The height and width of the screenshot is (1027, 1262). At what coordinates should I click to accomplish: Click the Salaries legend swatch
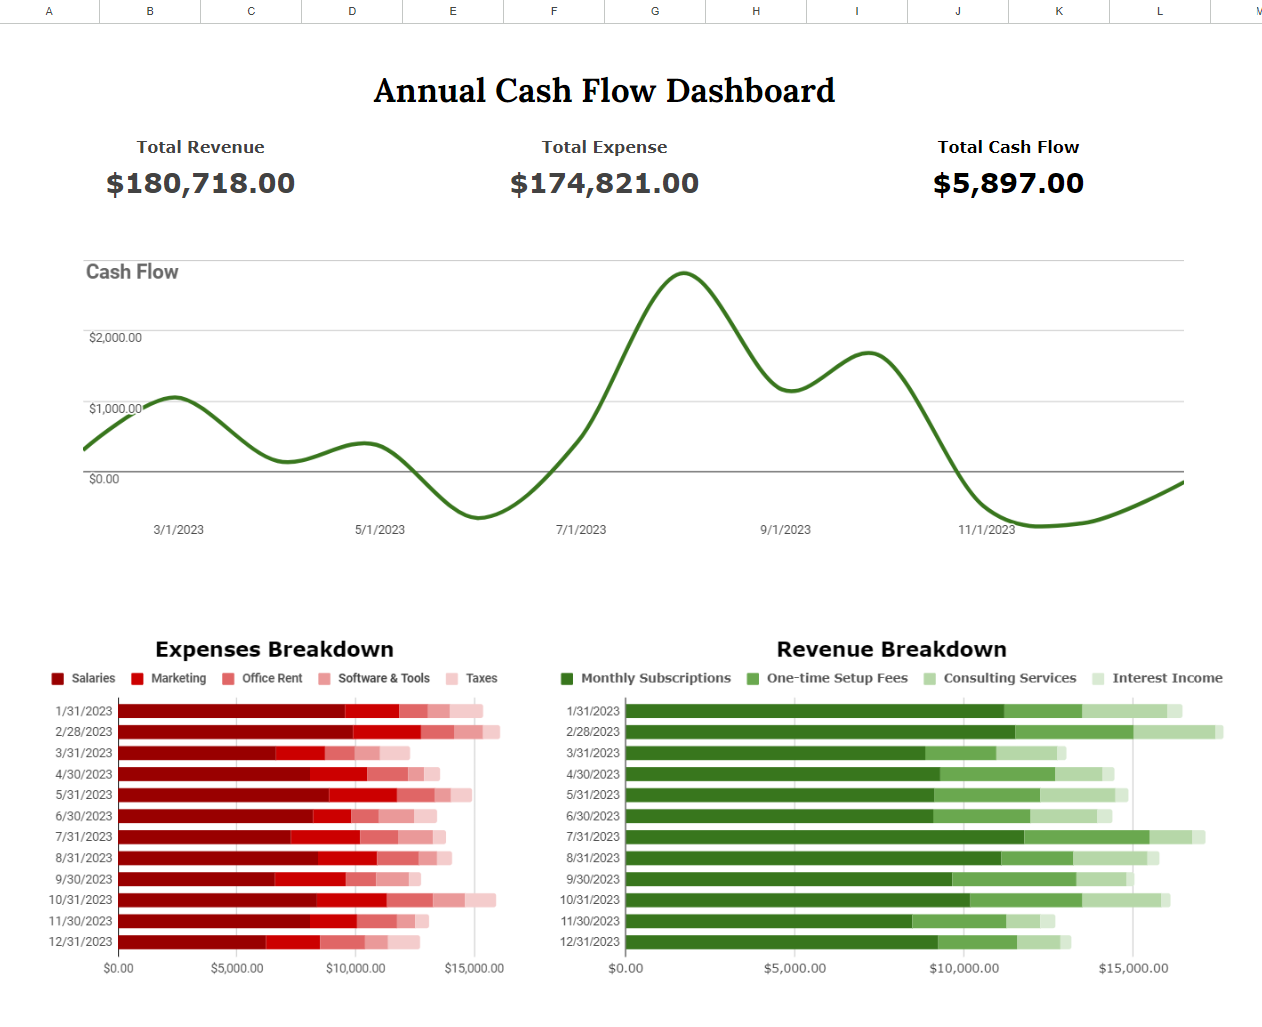pyautogui.click(x=58, y=679)
